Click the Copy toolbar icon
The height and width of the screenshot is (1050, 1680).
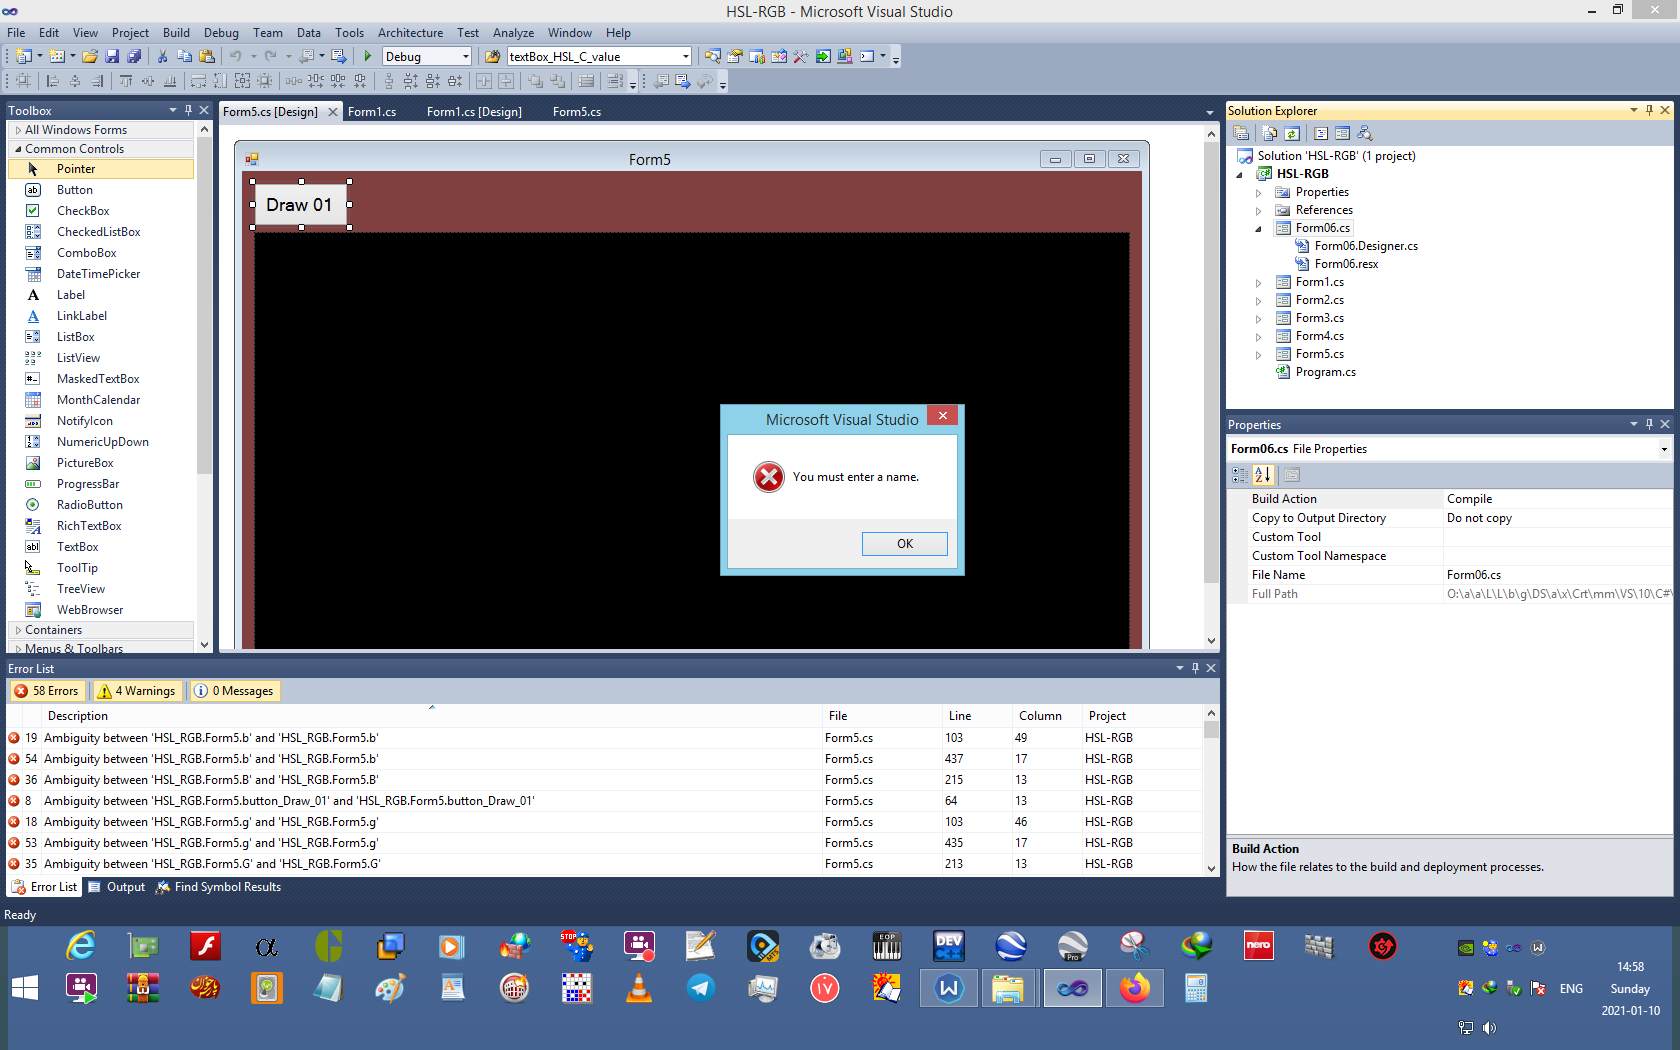point(185,57)
